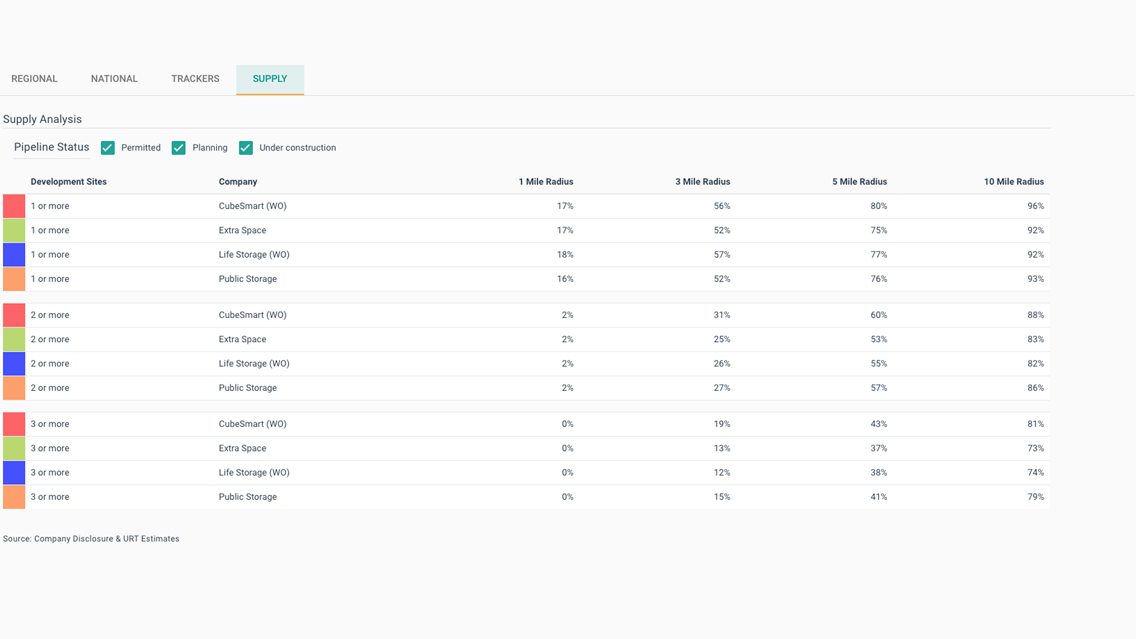The image size is (1136, 639).
Task: Switch to the NATIONAL tab
Action: click(x=114, y=79)
